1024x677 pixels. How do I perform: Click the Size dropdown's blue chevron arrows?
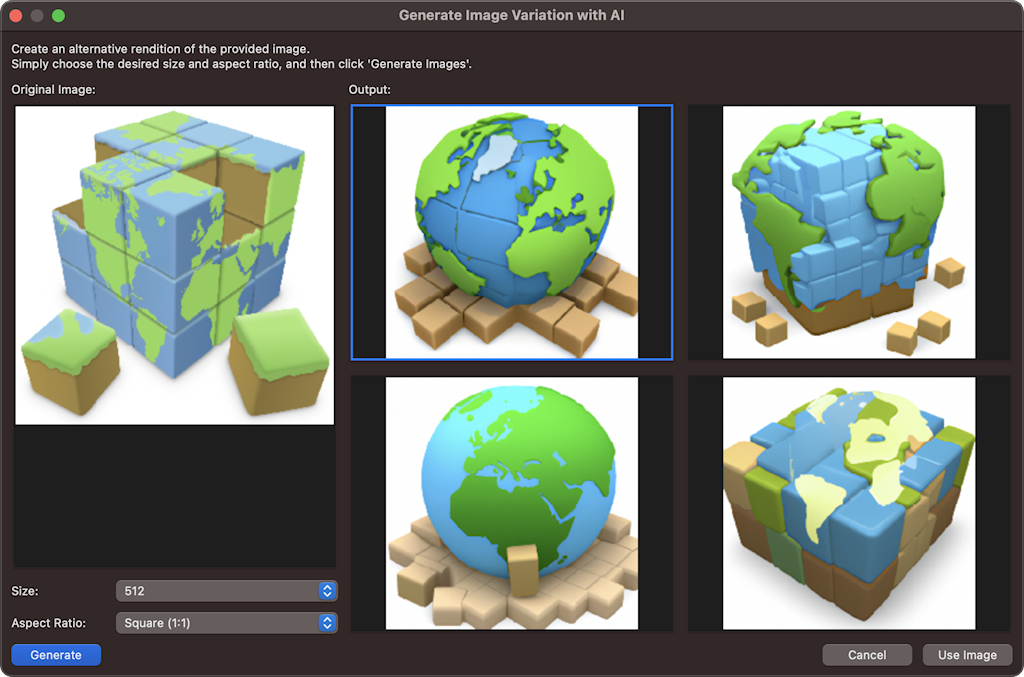(327, 591)
